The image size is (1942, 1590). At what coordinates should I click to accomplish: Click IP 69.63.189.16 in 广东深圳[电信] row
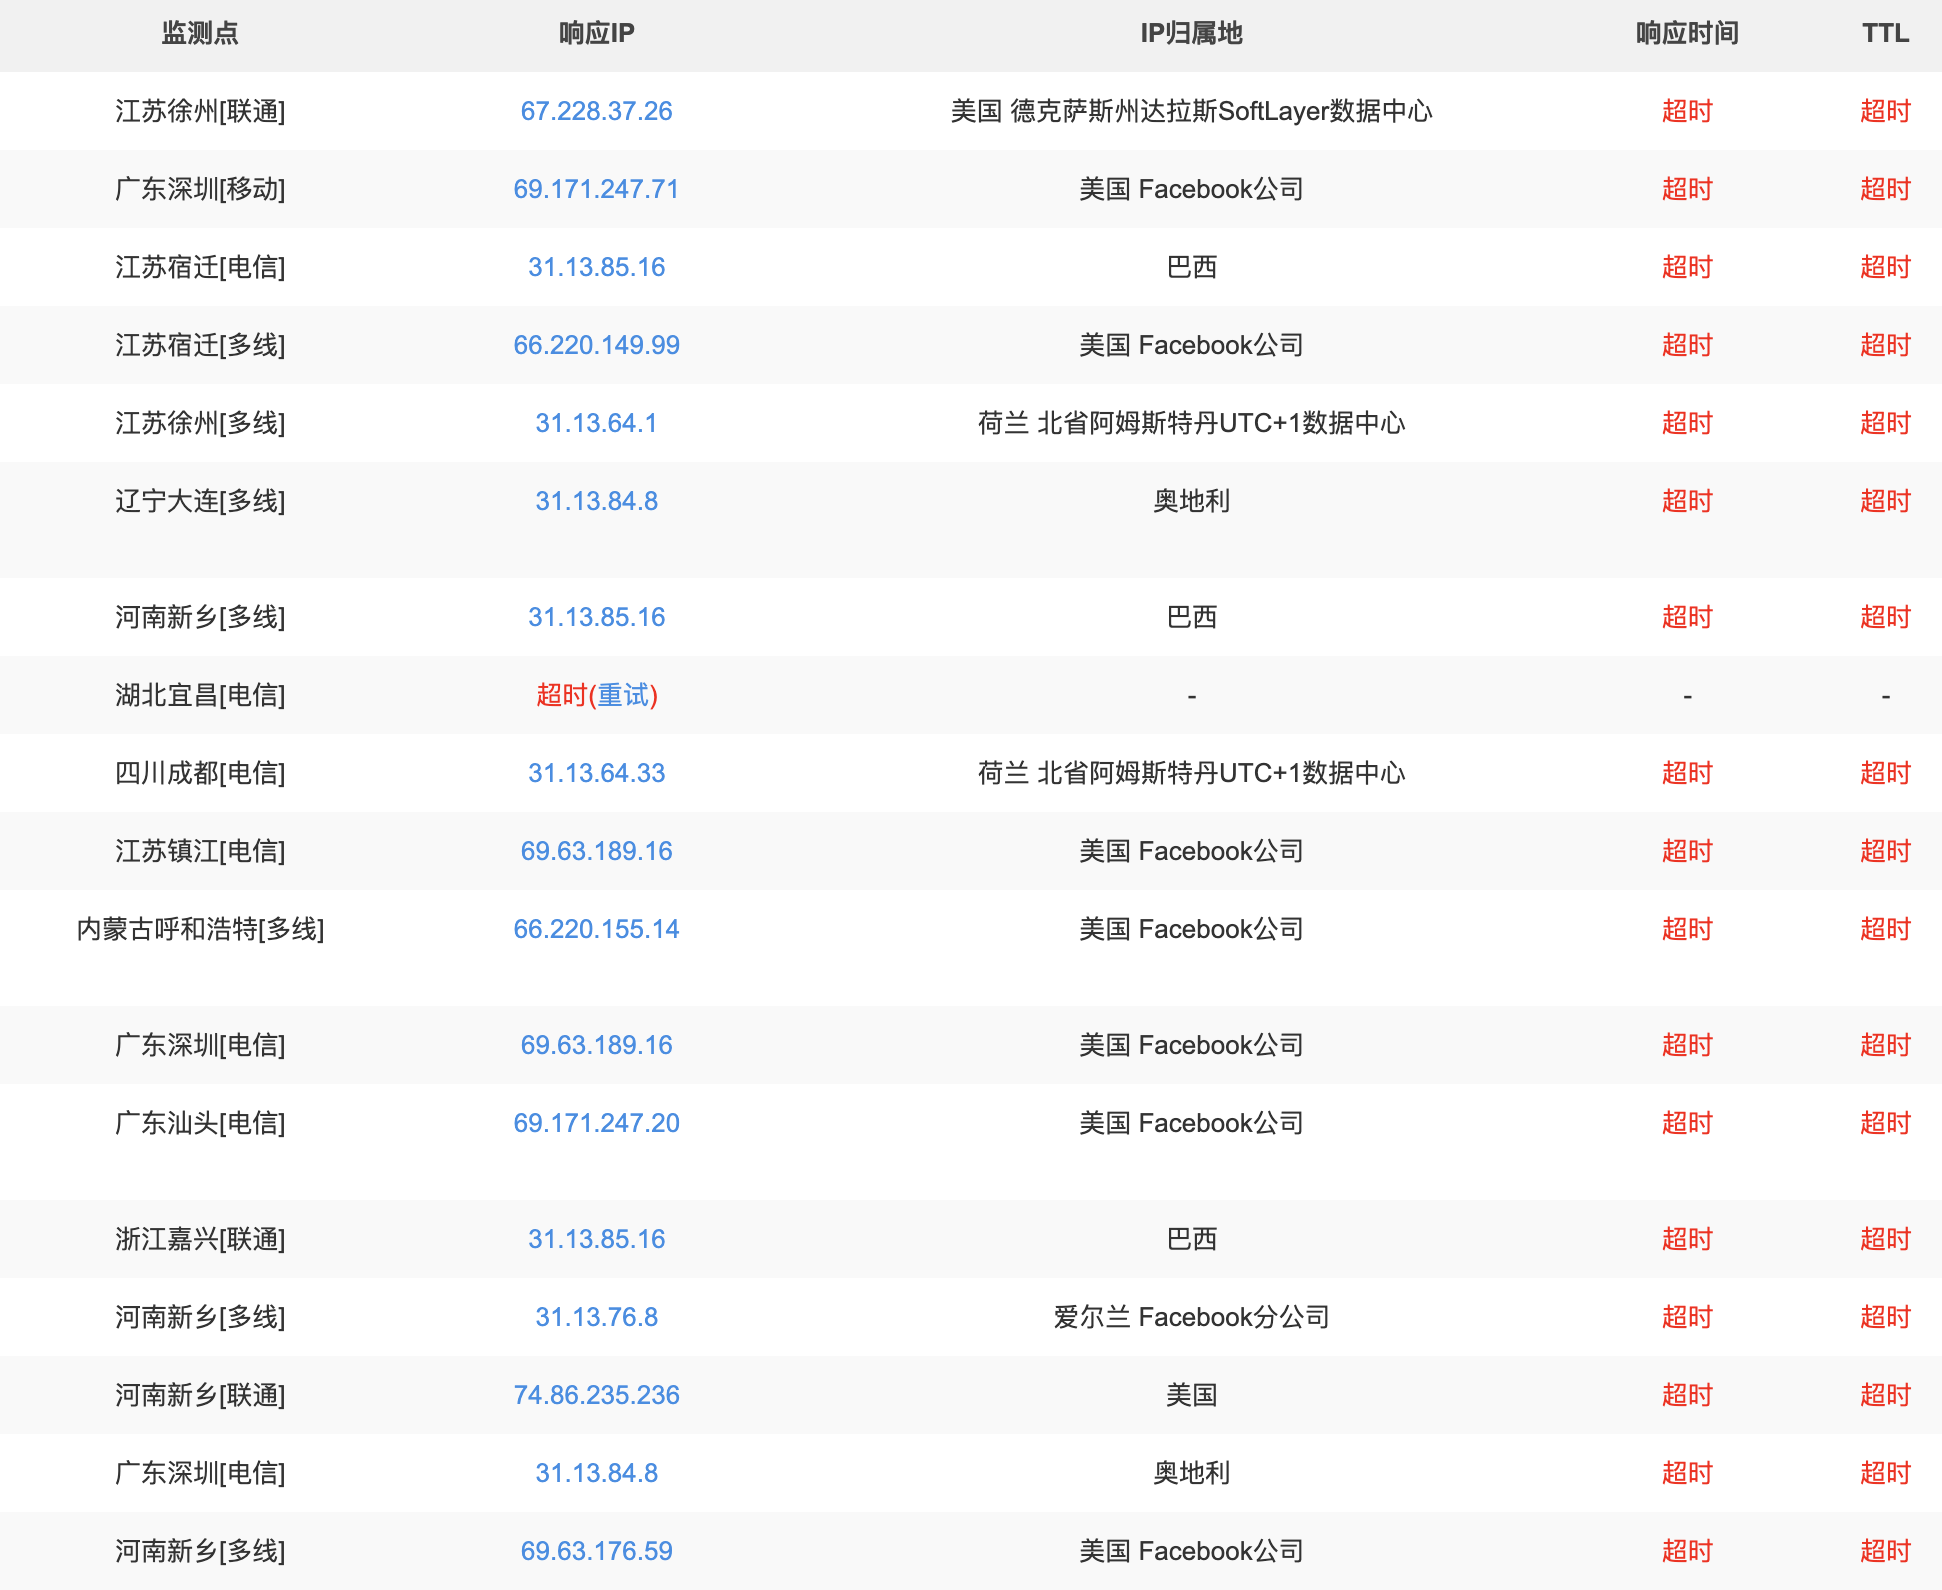596,1045
